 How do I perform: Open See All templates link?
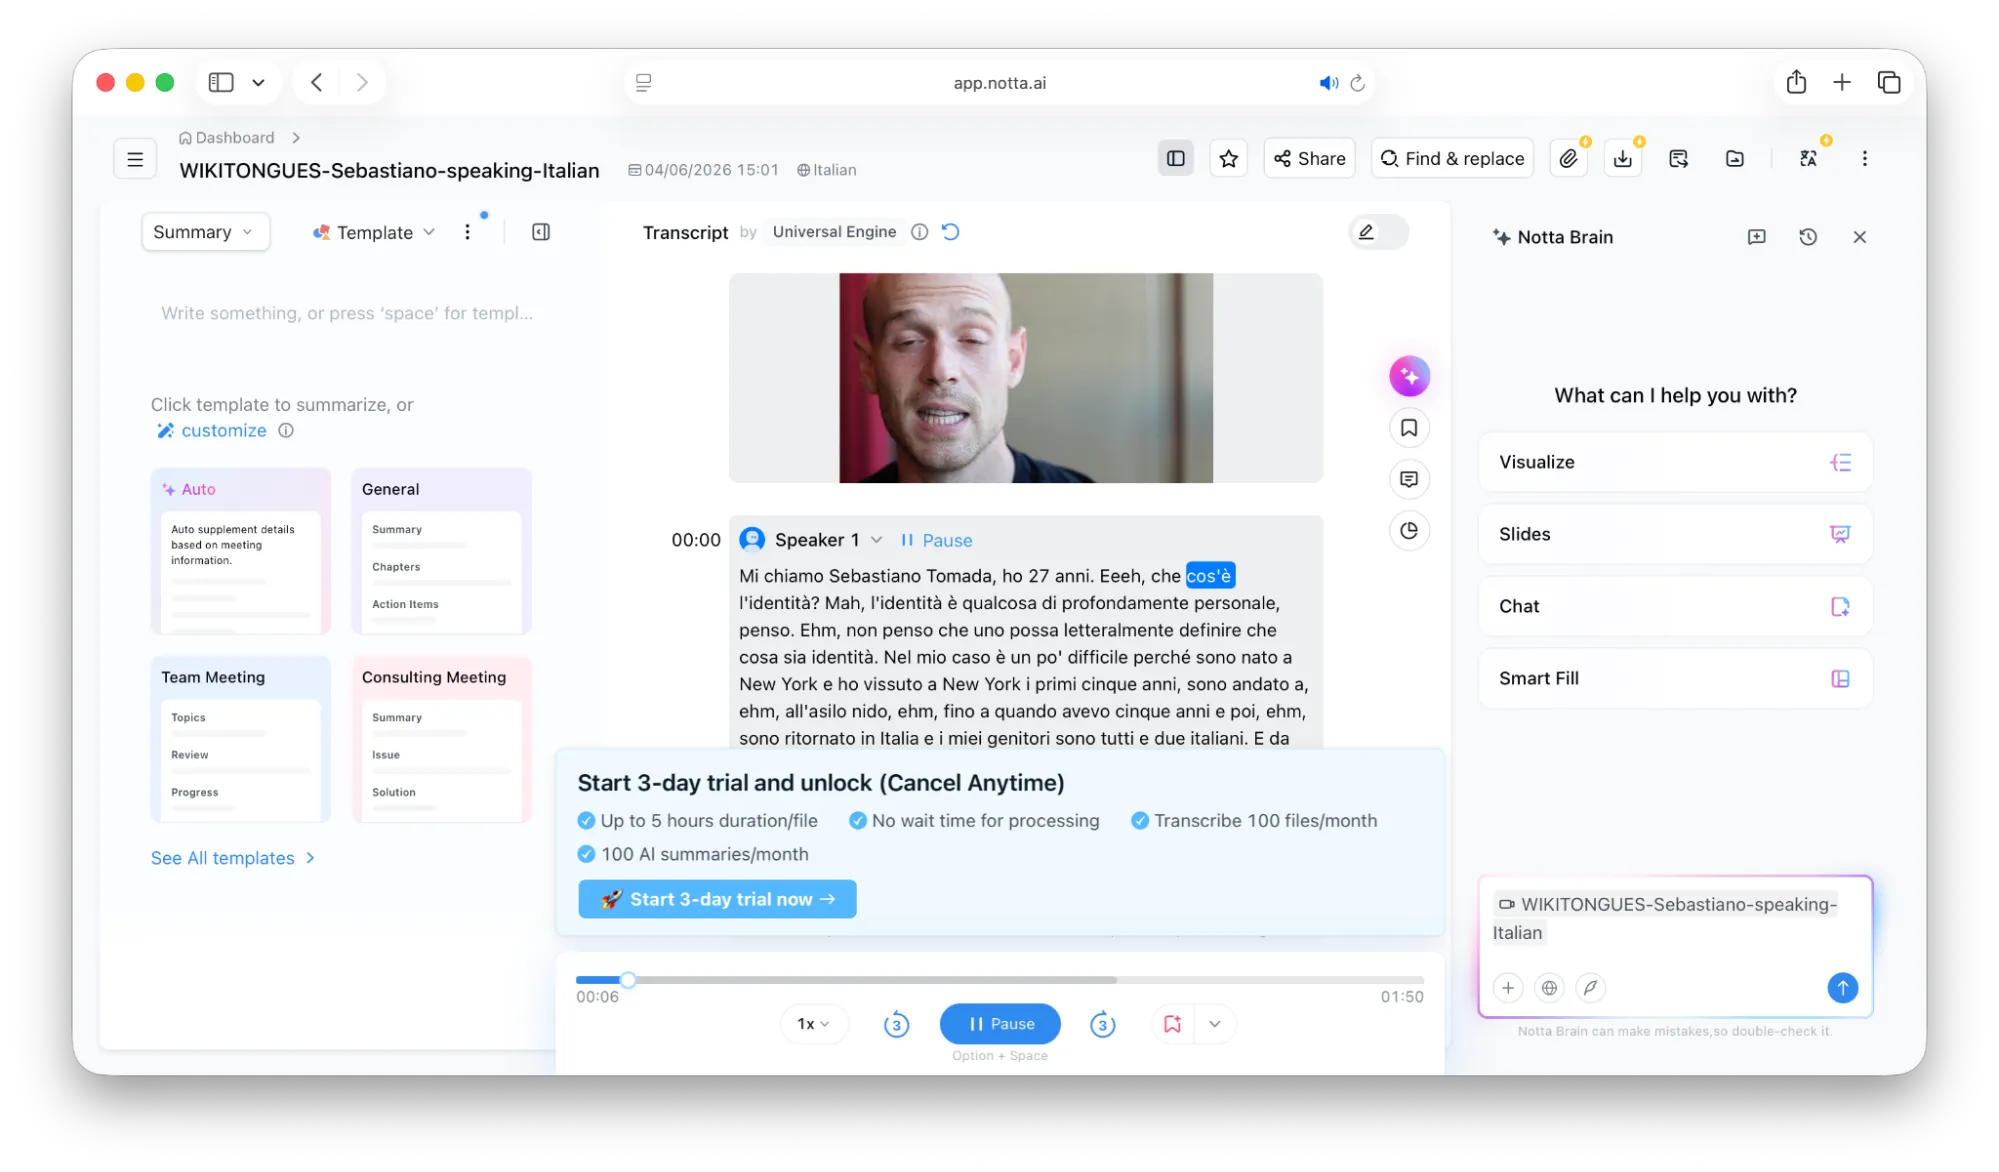(233, 858)
